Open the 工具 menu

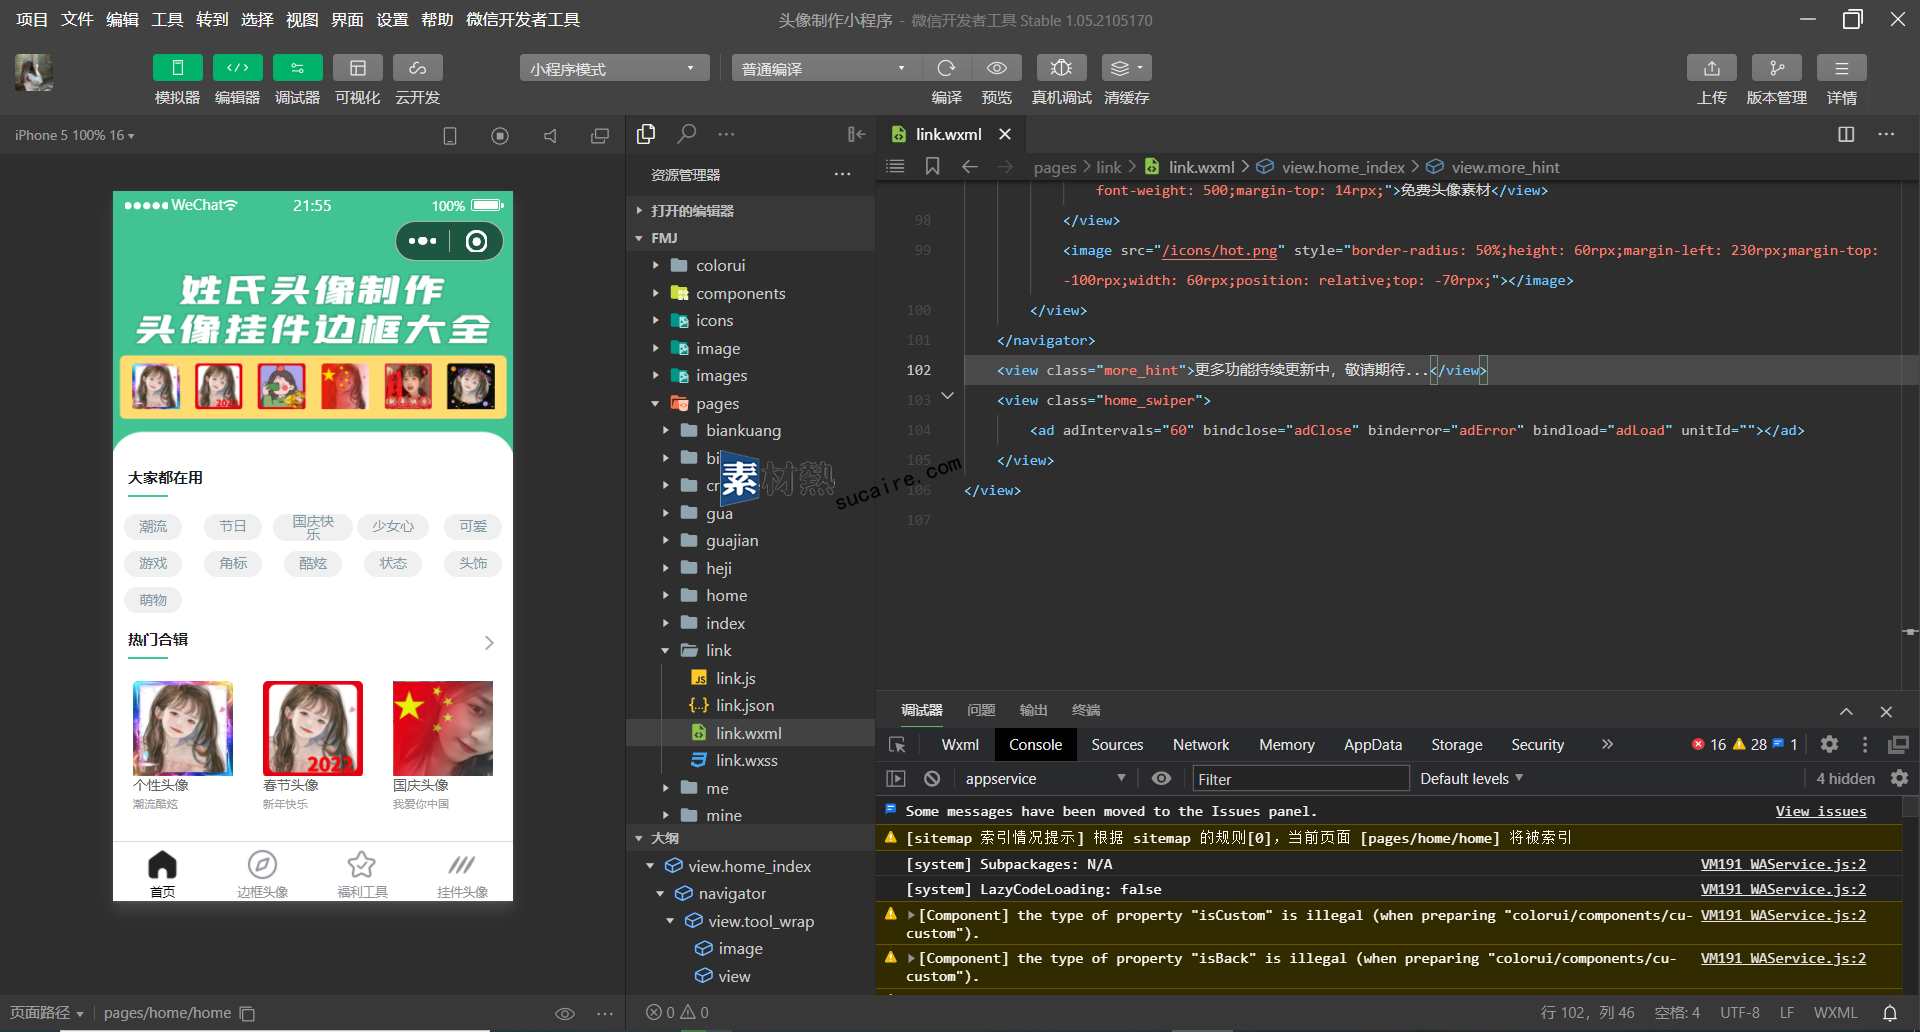click(167, 20)
